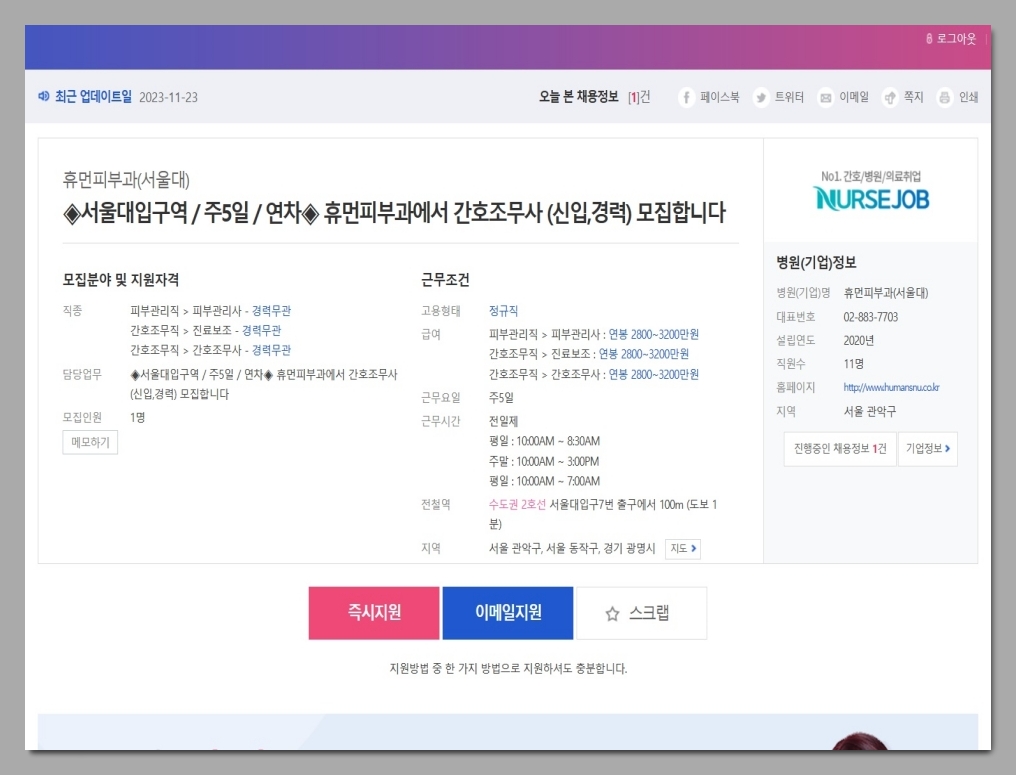Click 경력무관 link for 피부관리사
The height and width of the screenshot is (775, 1016).
click(271, 311)
